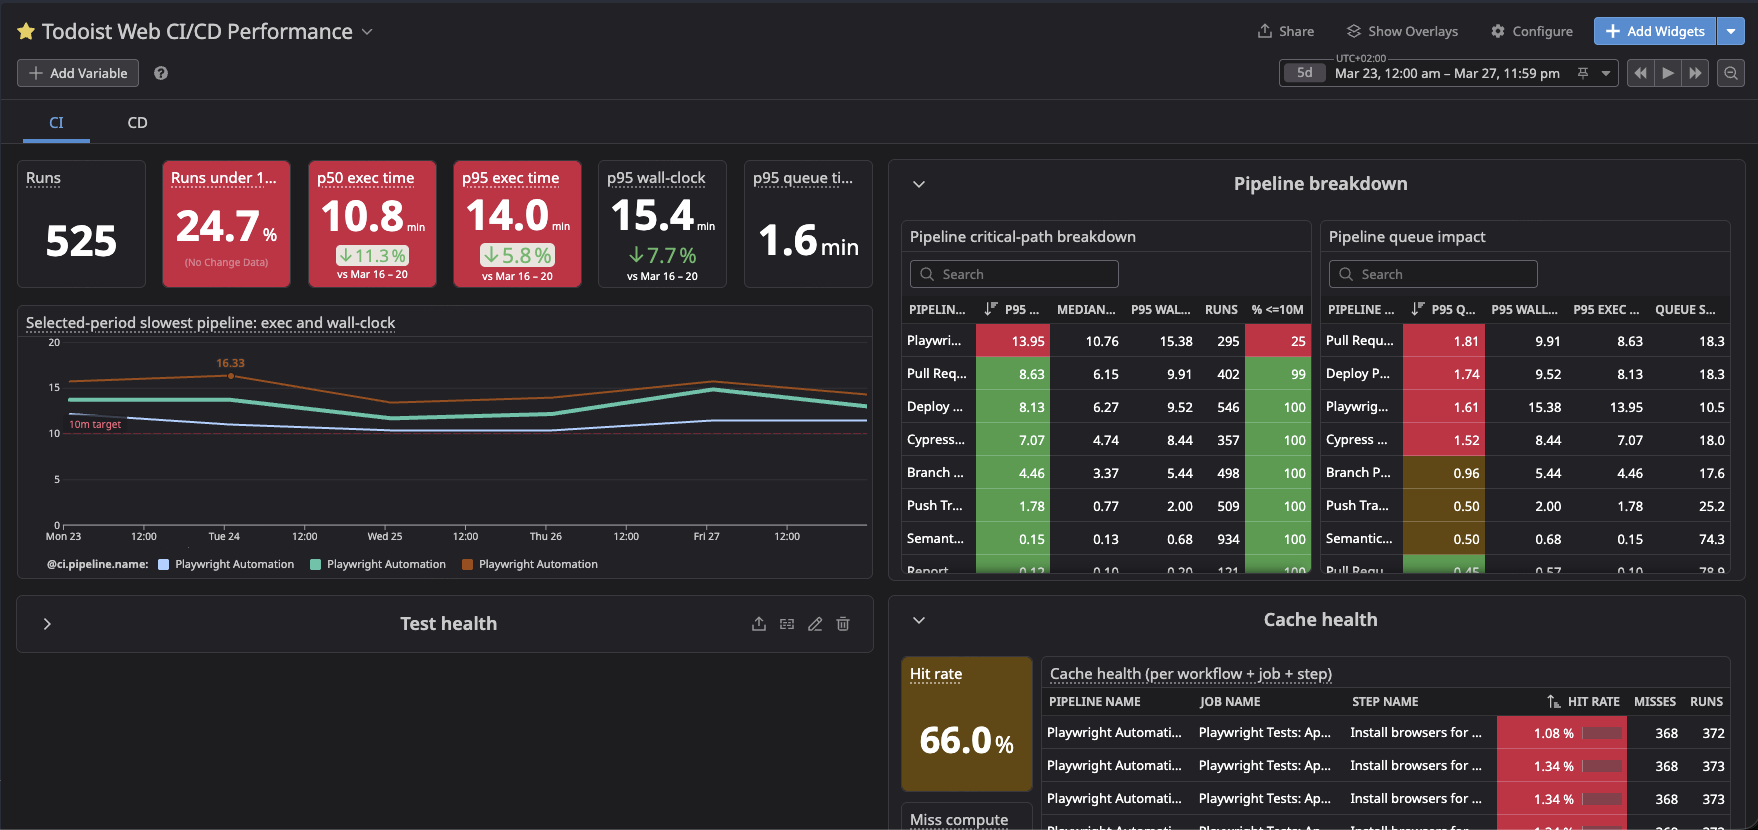Image resolution: width=1758 pixels, height=830 pixels.
Task: Sort critical-path table by P95 column
Action: click(1012, 309)
